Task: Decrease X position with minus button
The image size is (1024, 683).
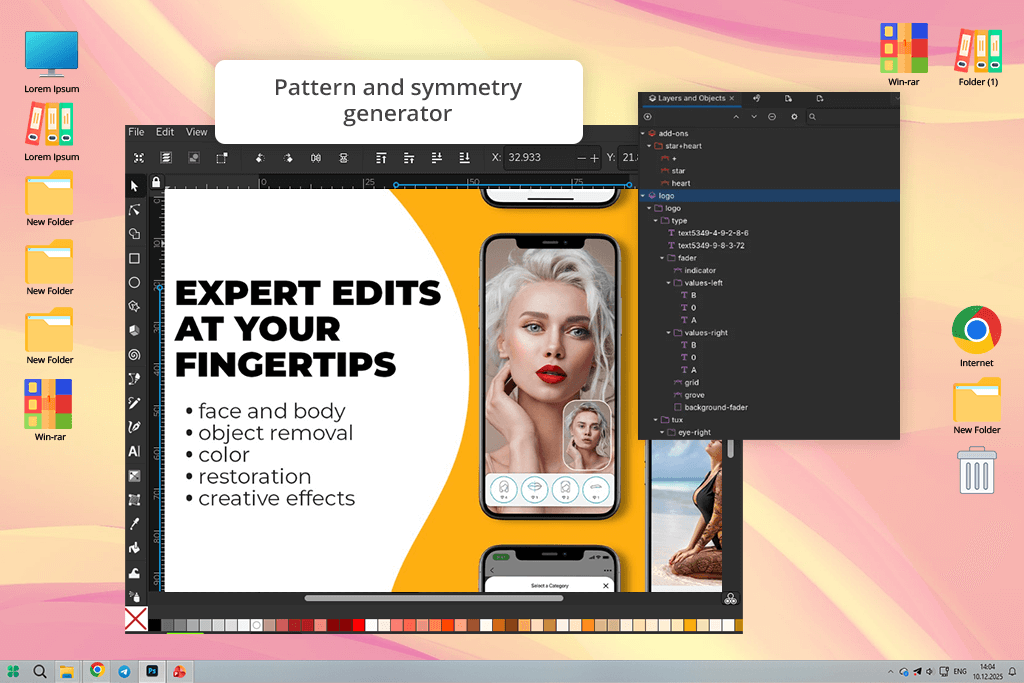Action: click(x=581, y=158)
